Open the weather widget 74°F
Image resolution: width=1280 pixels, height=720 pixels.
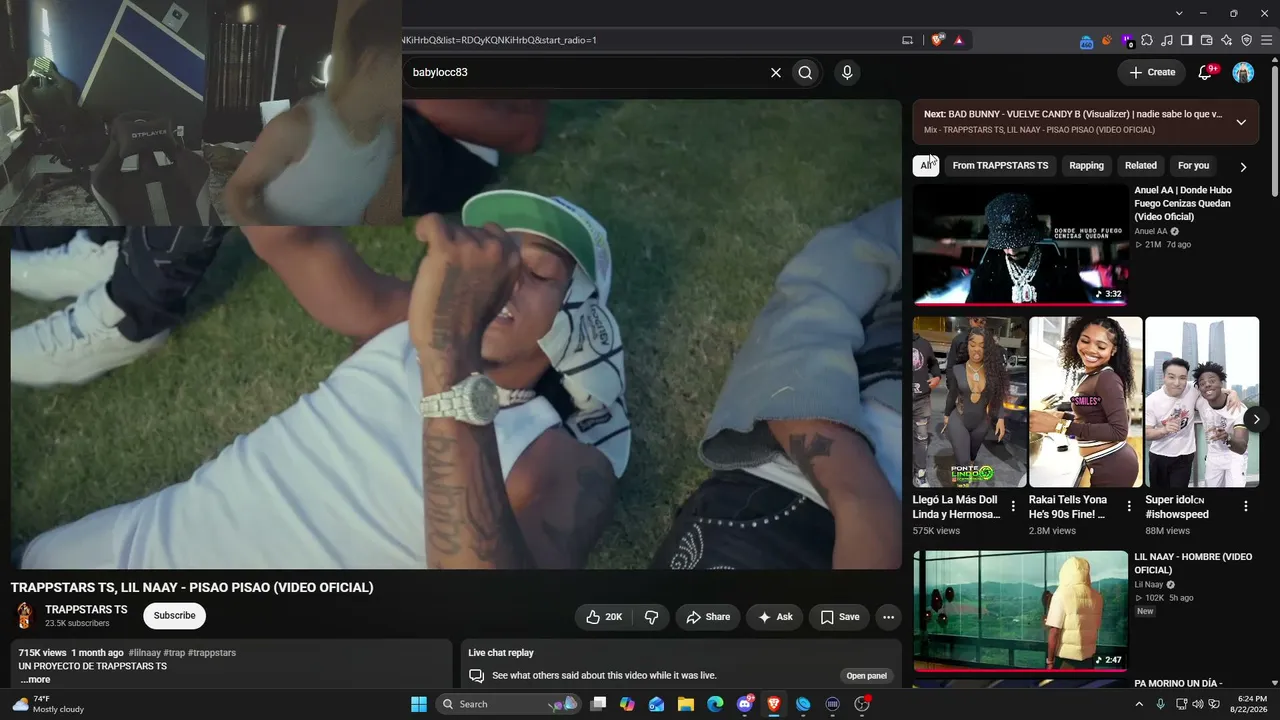48,704
